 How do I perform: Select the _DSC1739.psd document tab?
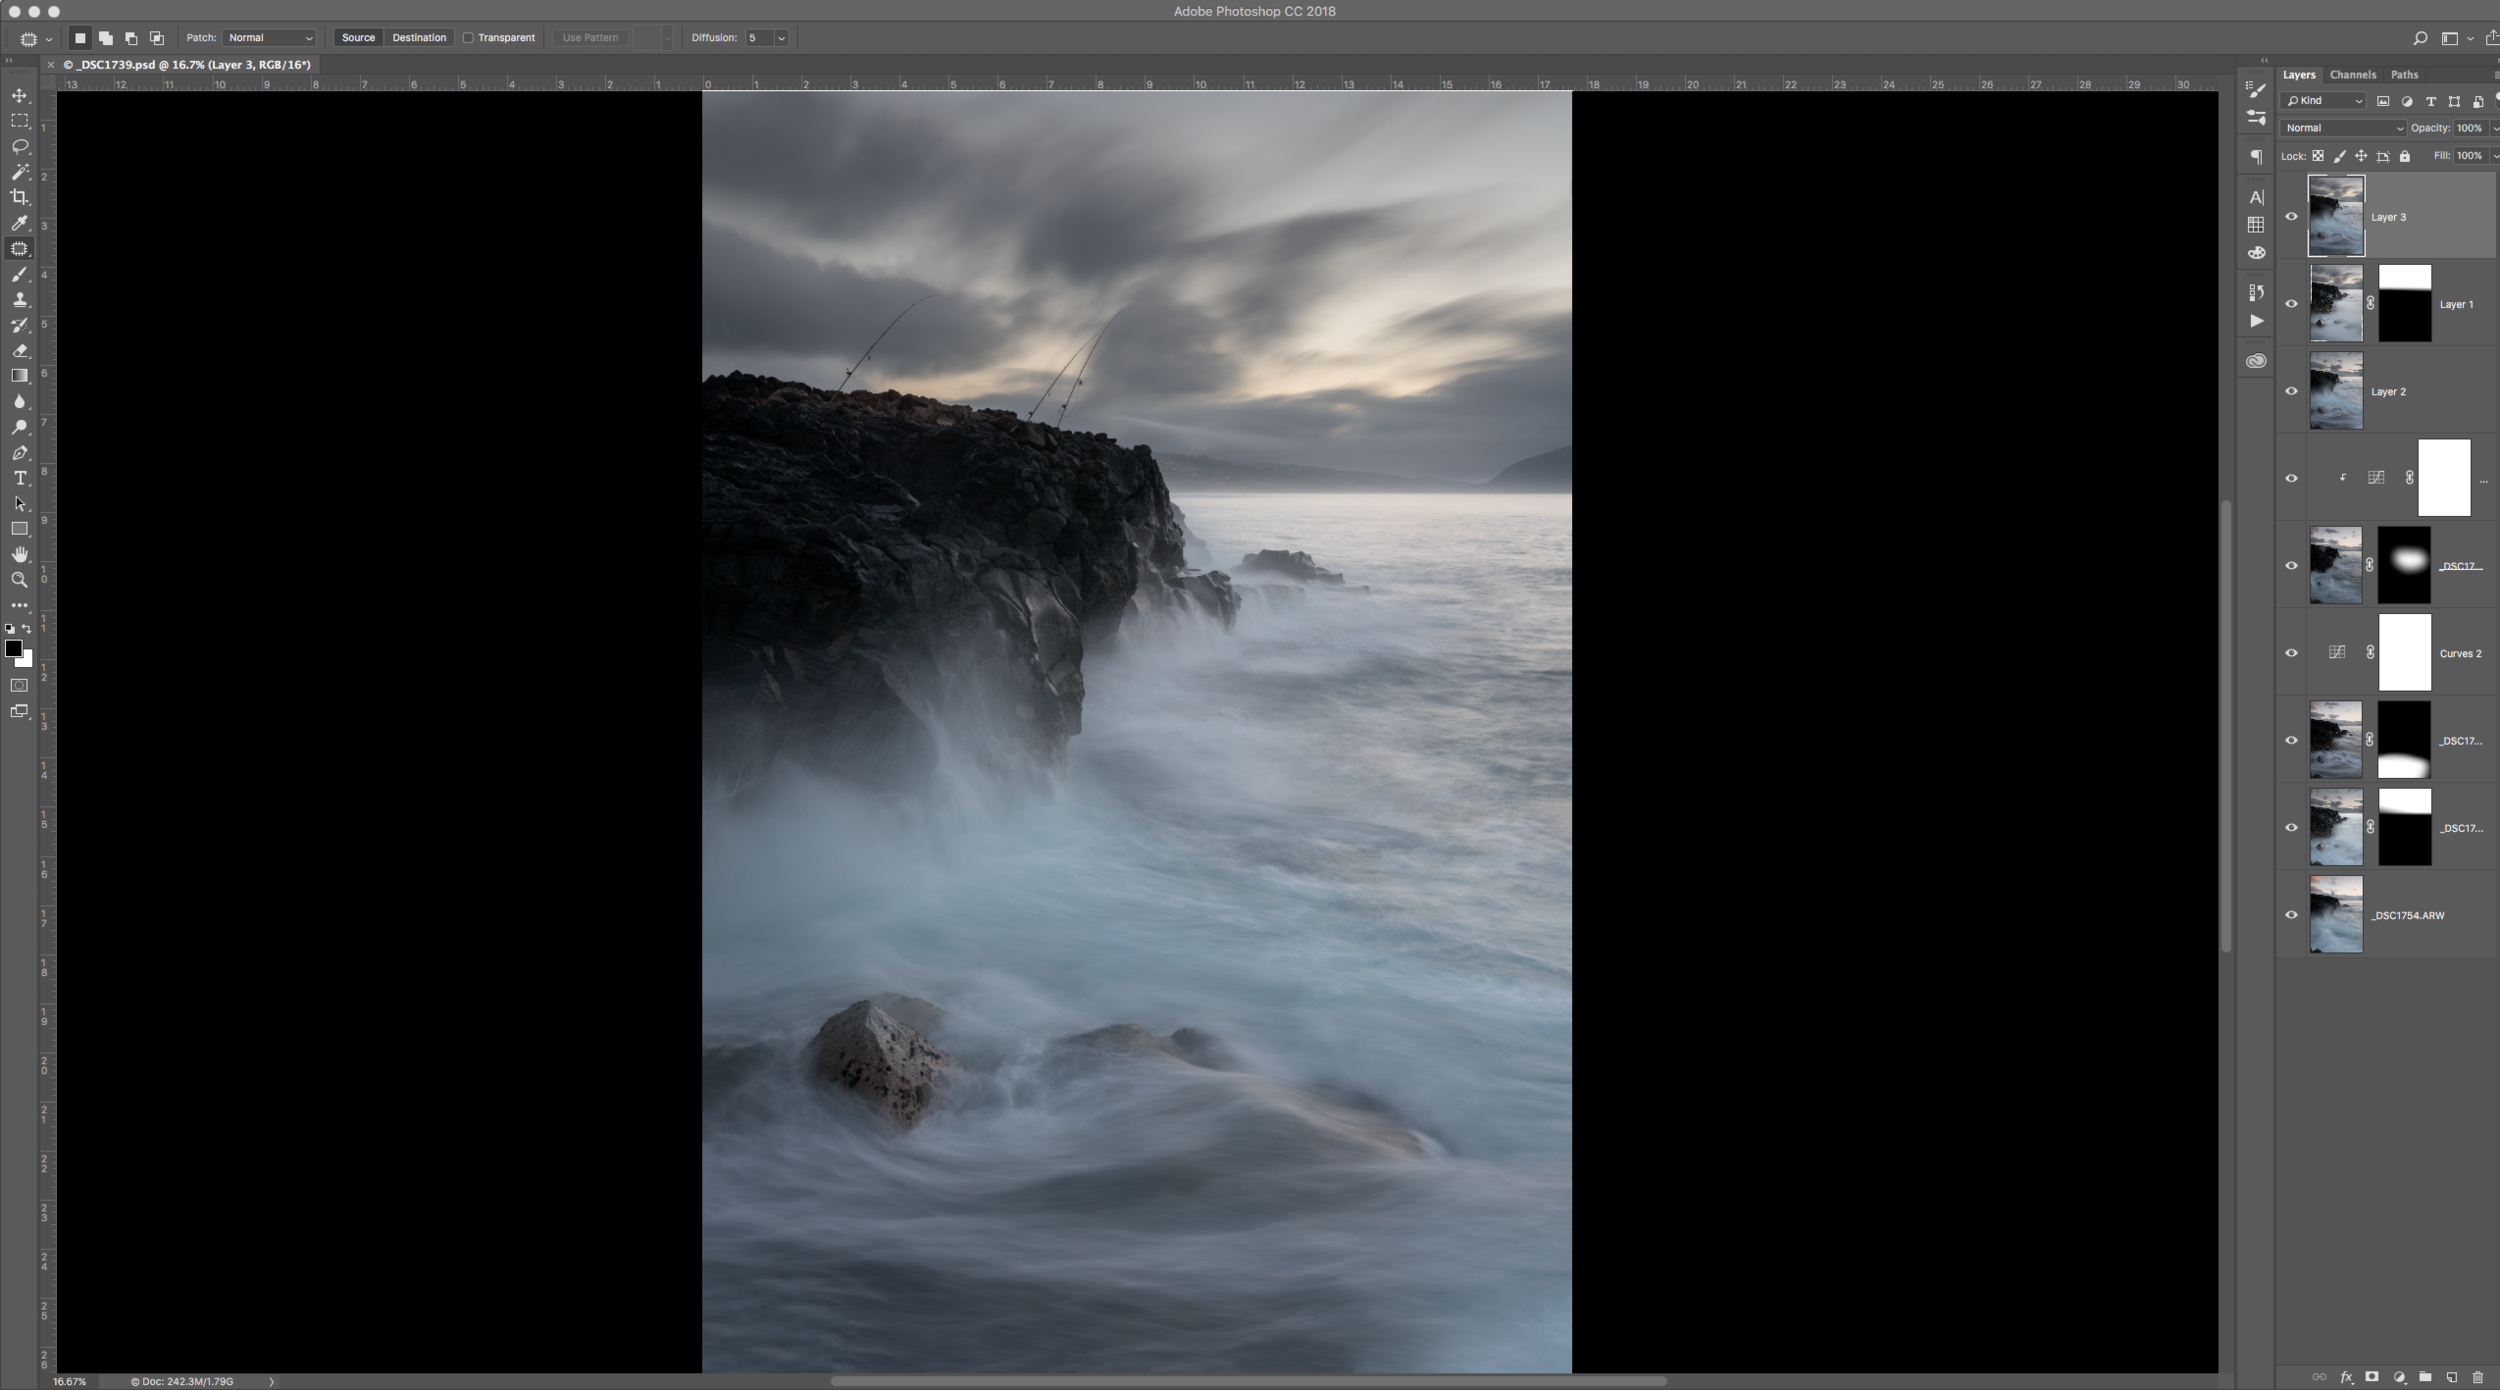pos(187,65)
